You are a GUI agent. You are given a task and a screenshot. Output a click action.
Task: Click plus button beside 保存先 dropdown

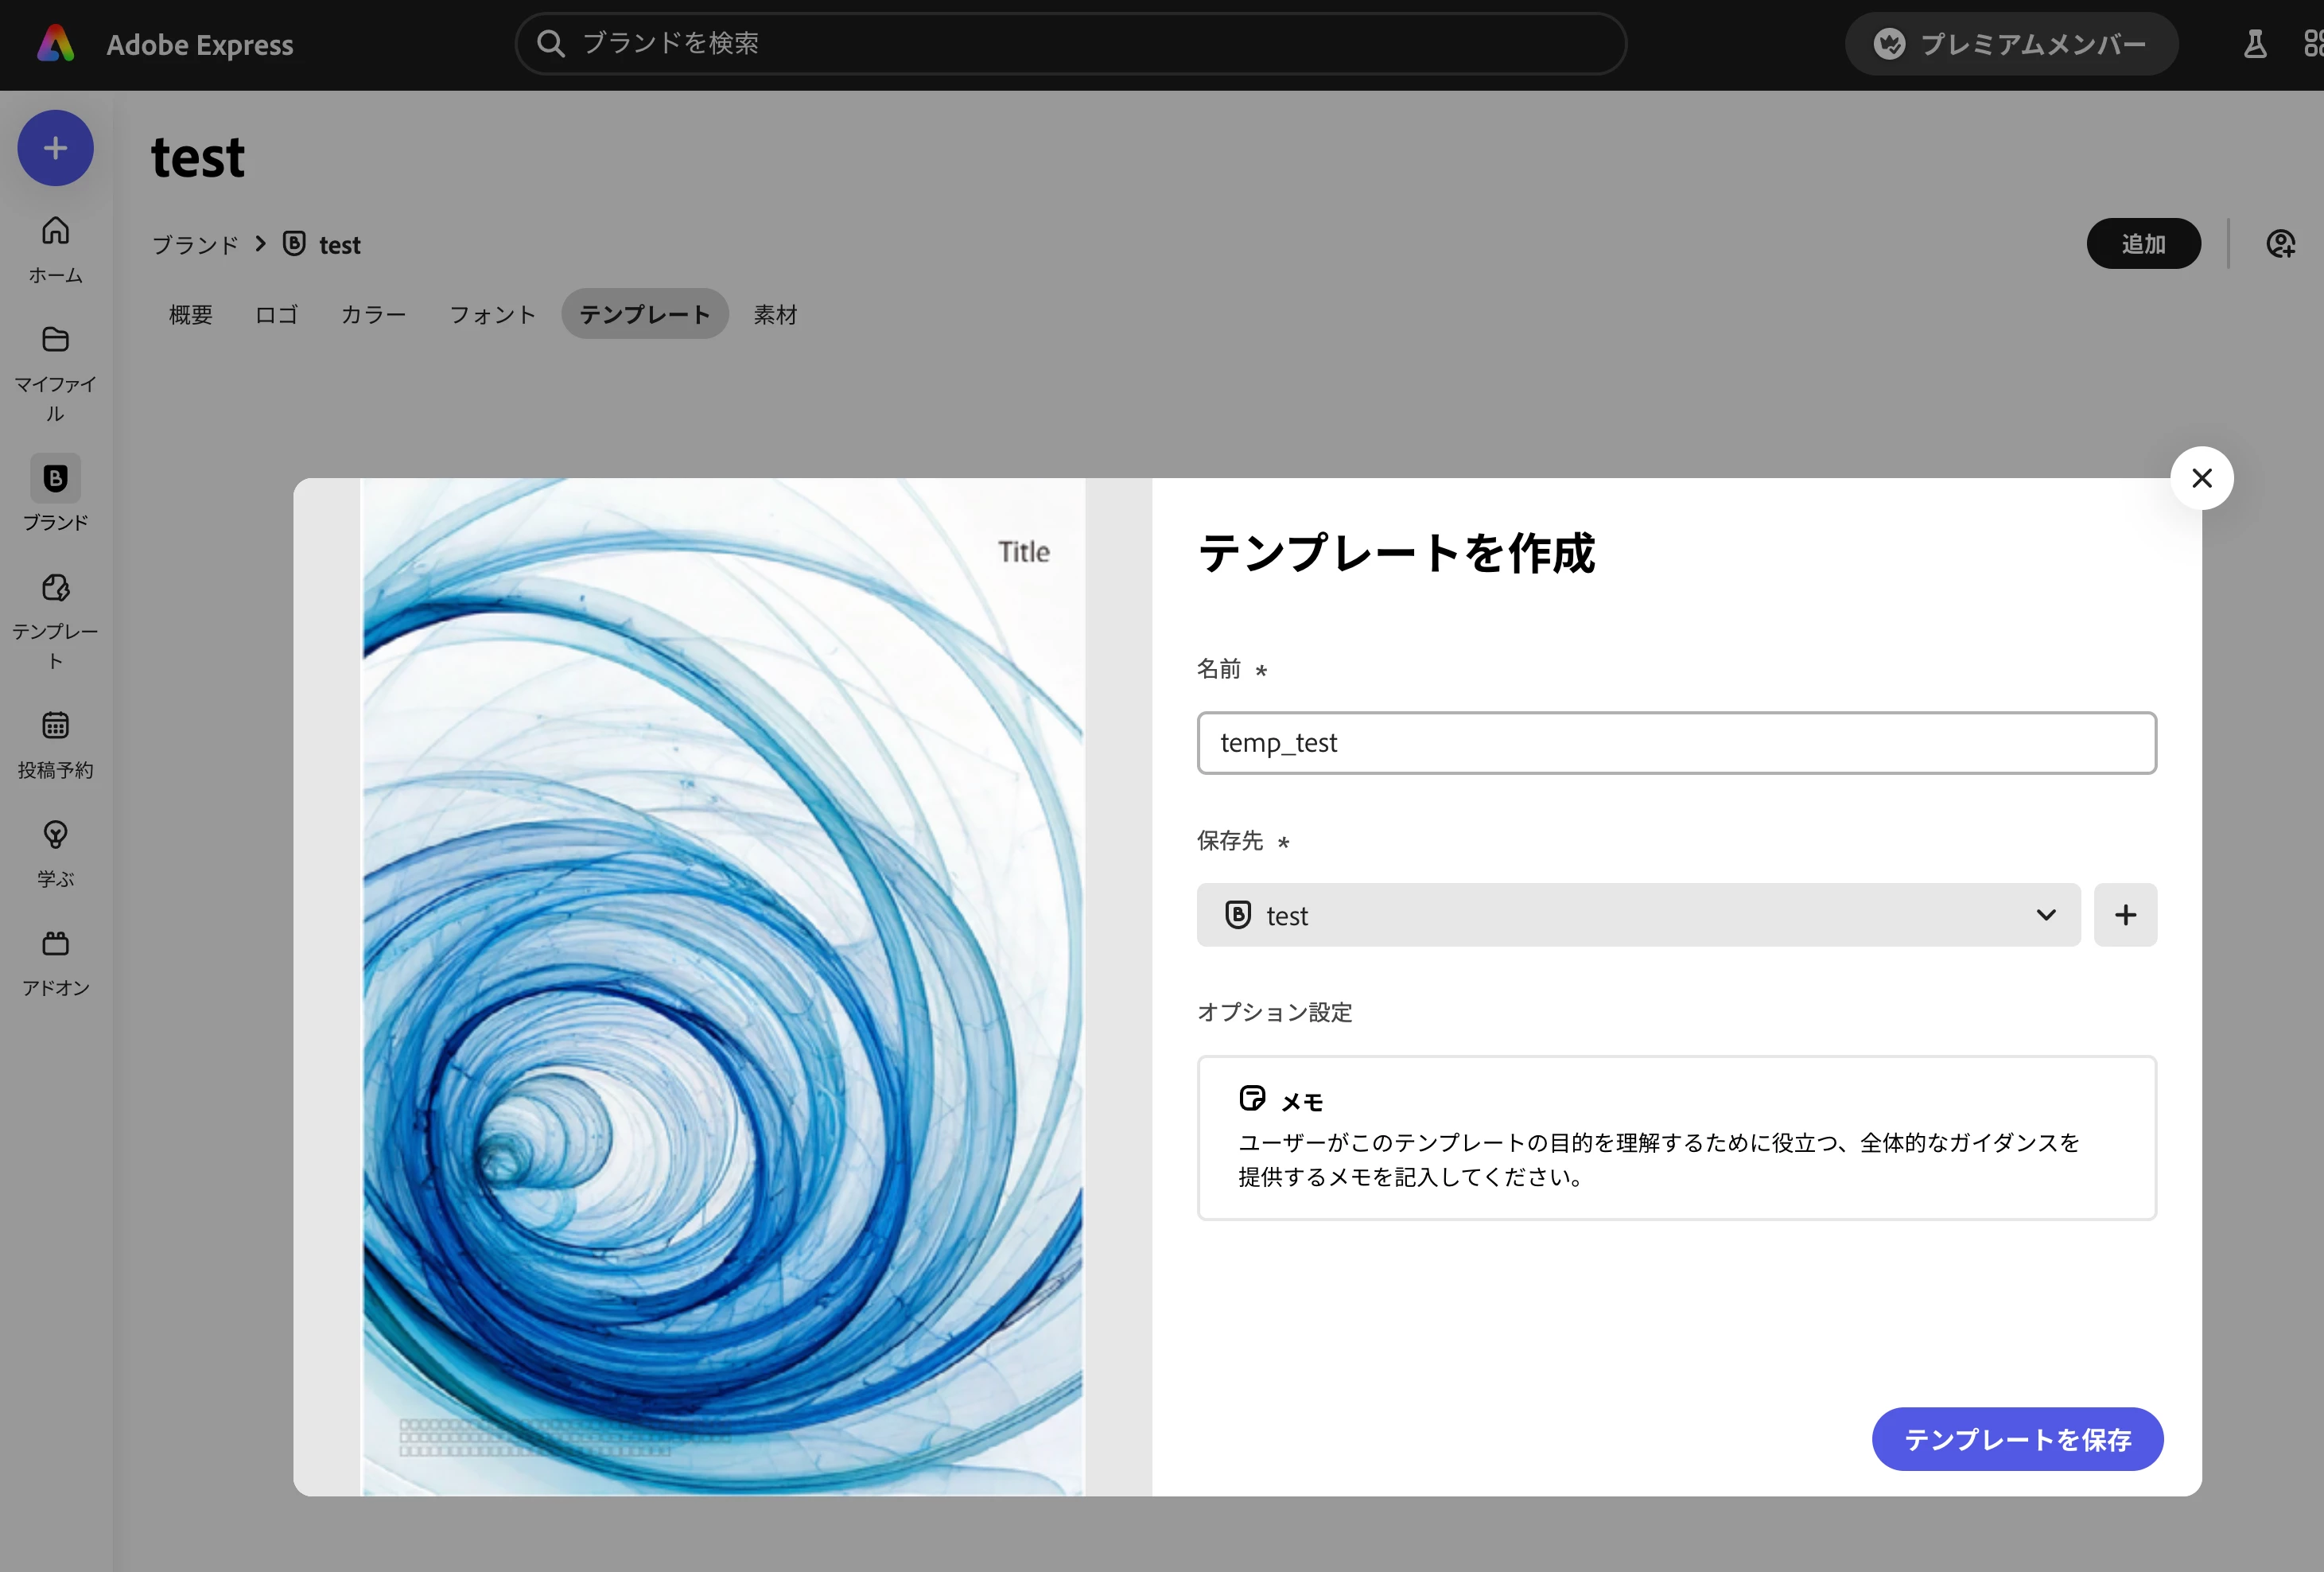point(2125,915)
